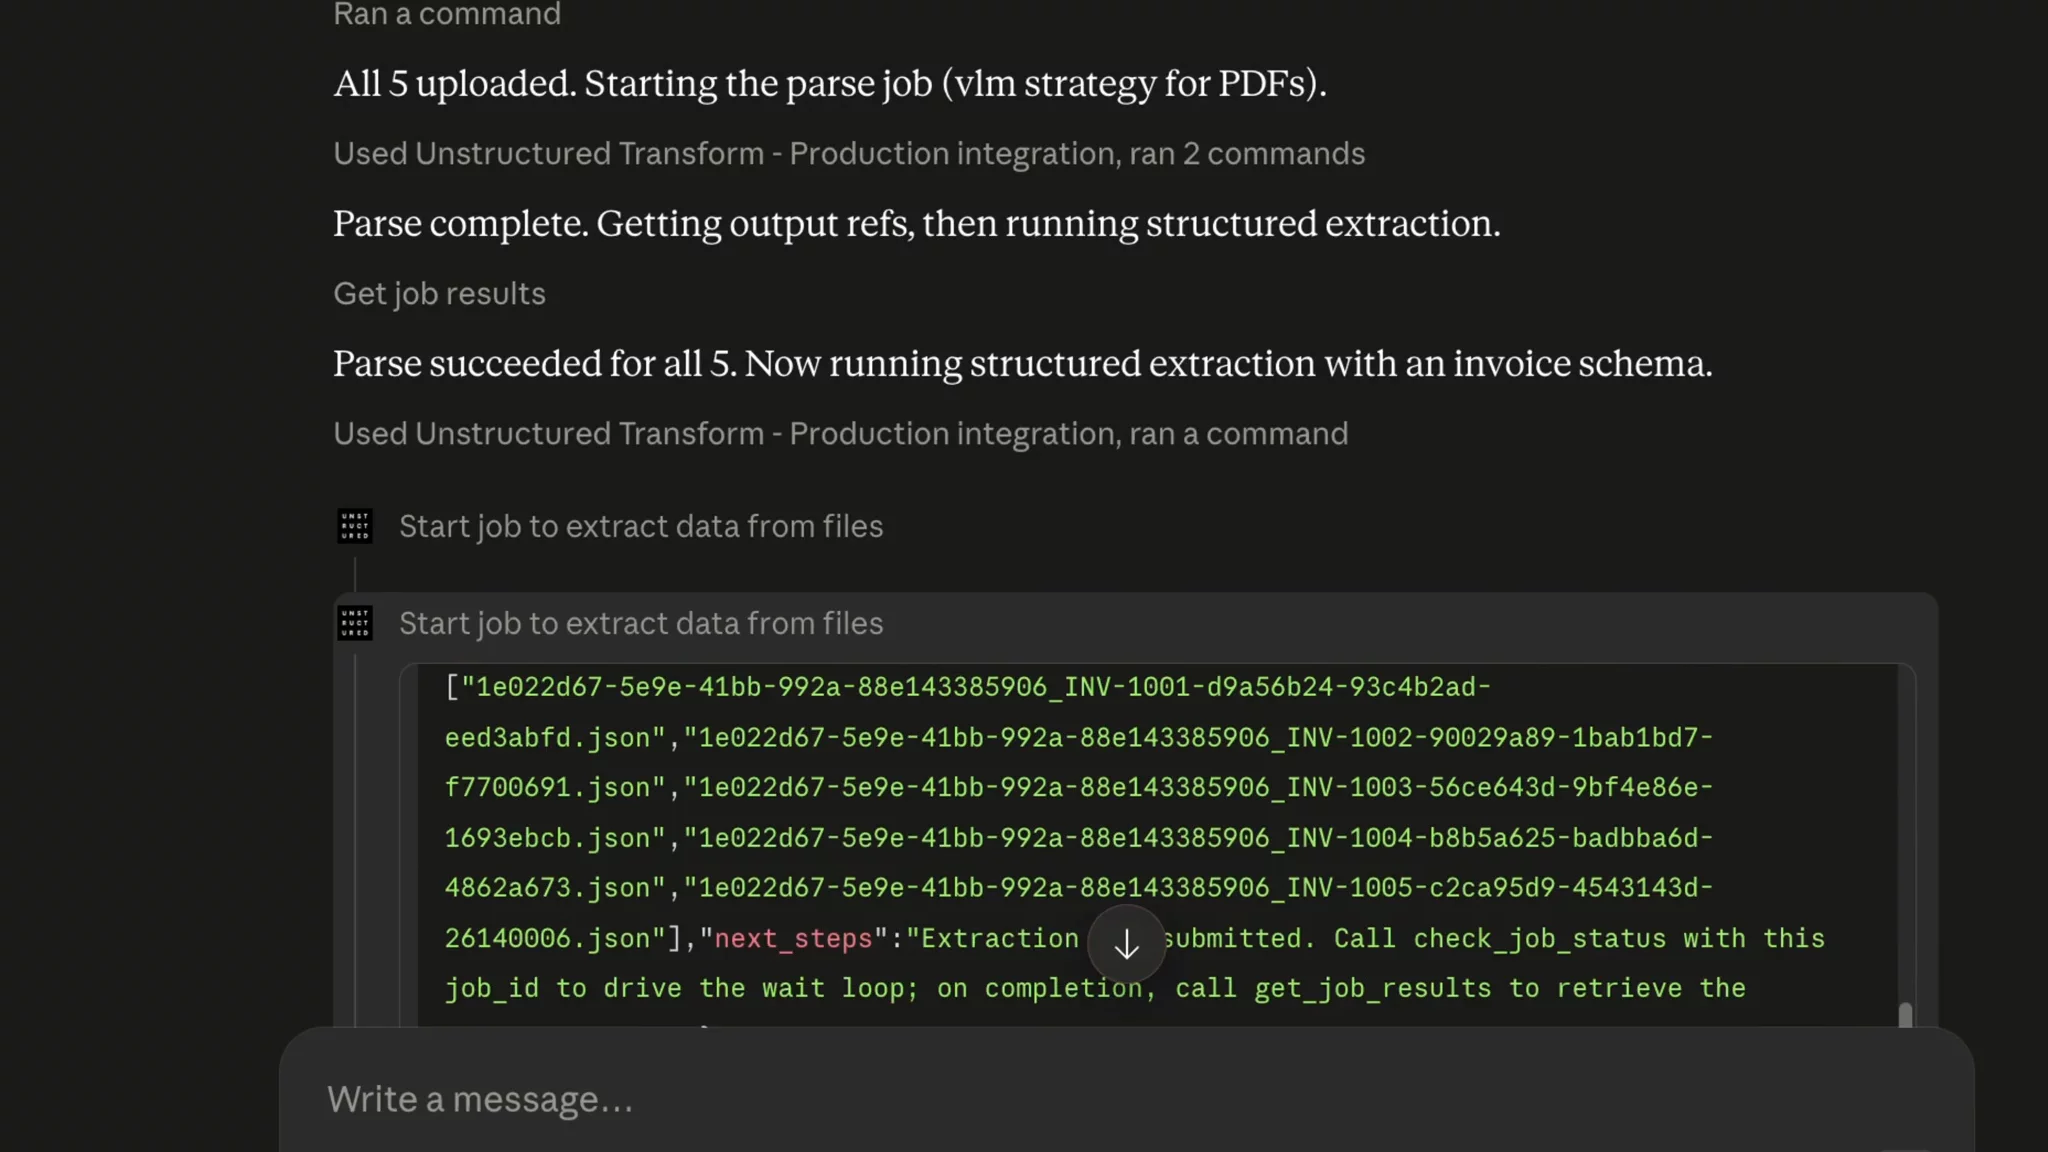The height and width of the screenshot is (1152, 2048).
Task: Click the text 'All 5 uploaded. Starting the parse job'
Action: click(x=633, y=83)
